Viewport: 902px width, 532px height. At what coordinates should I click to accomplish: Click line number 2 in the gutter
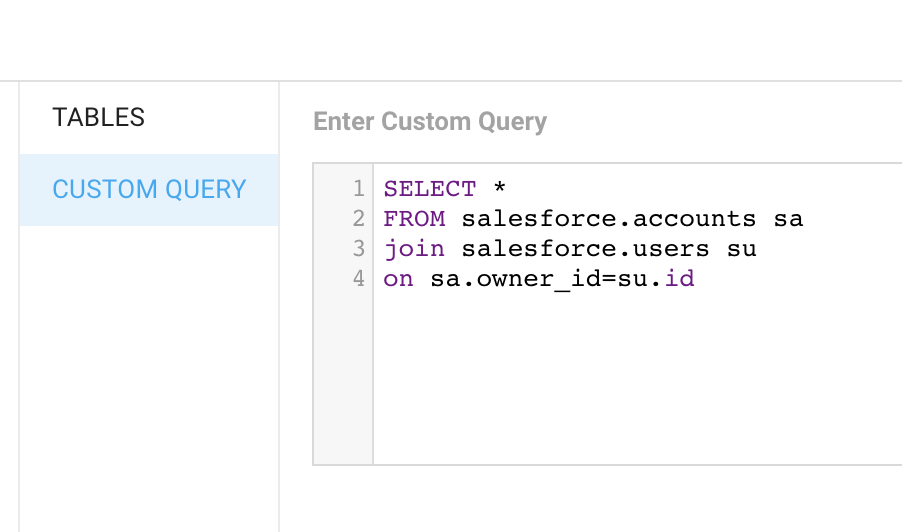(359, 219)
